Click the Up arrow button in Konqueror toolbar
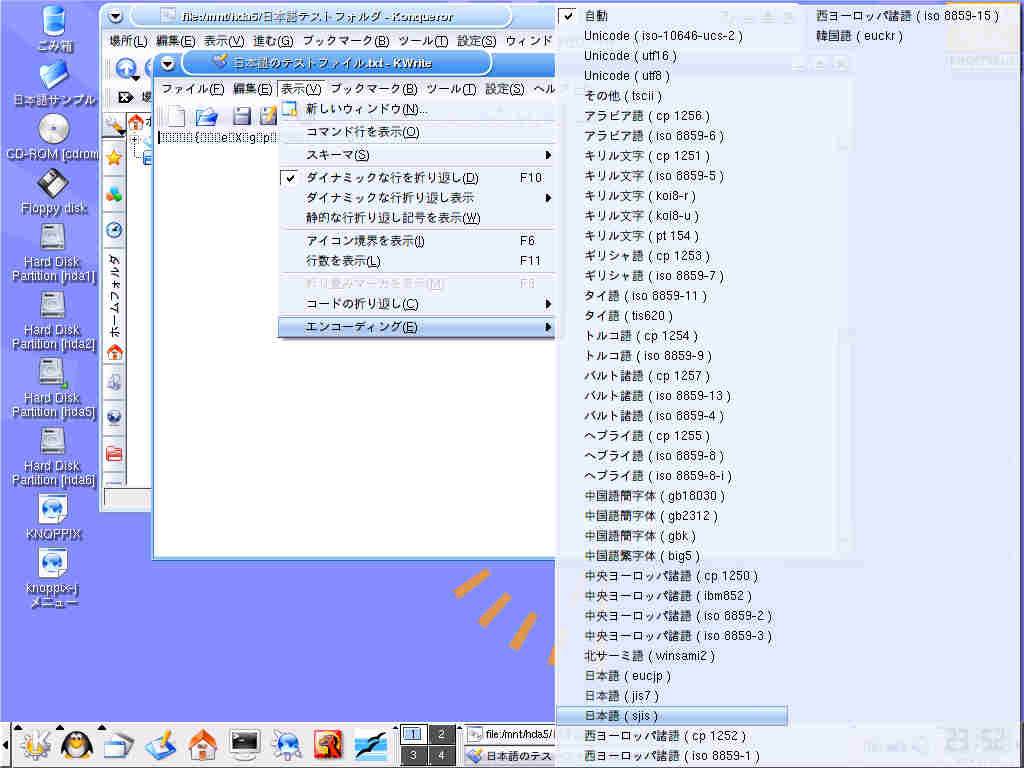The height and width of the screenshot is (768, 1024). pyautogui.click(x=126, y=68)
